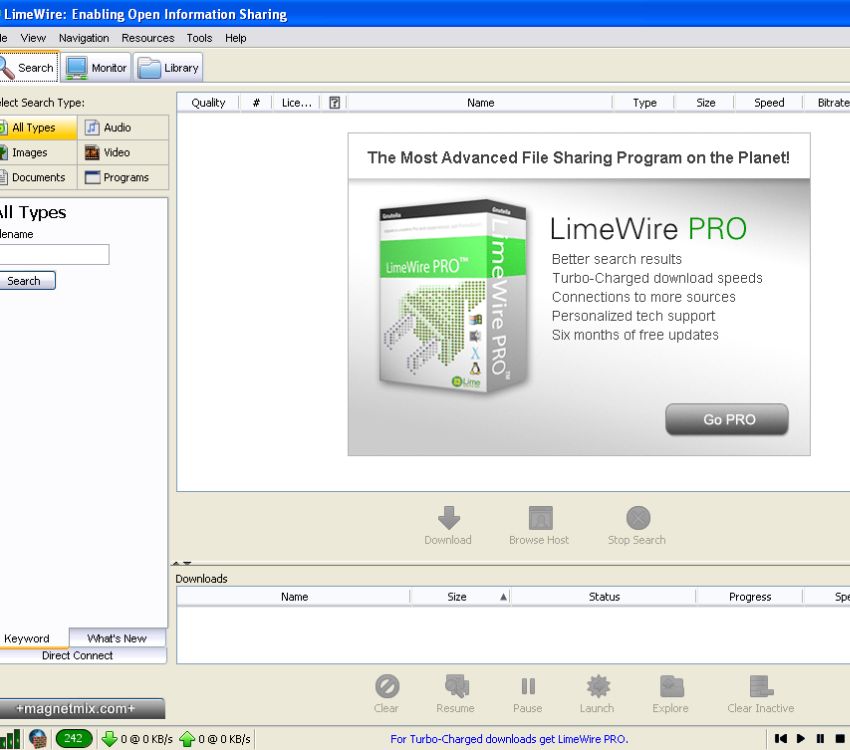Switch to the Library tab
Viewport: 850px width, 750px height.
(168, 67)
